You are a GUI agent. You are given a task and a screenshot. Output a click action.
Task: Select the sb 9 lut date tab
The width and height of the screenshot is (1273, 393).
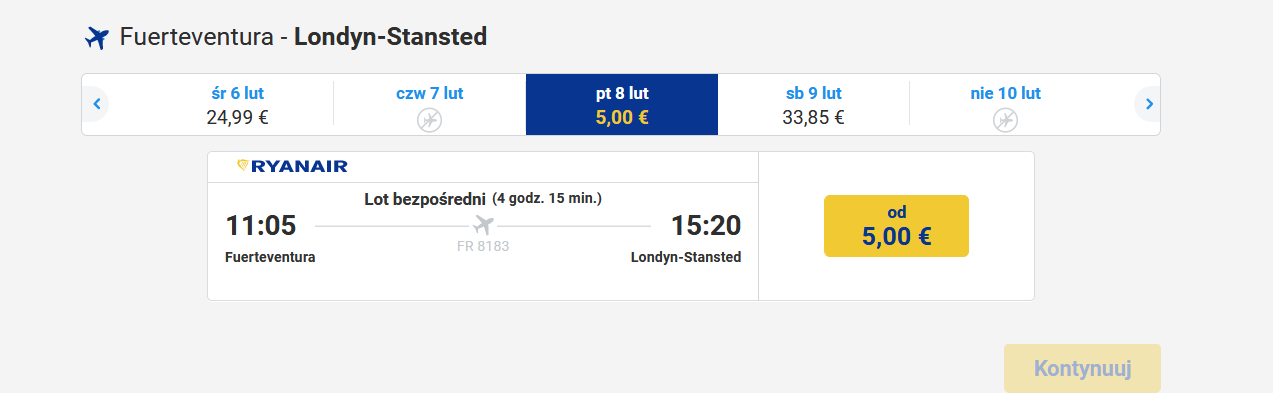814,105
